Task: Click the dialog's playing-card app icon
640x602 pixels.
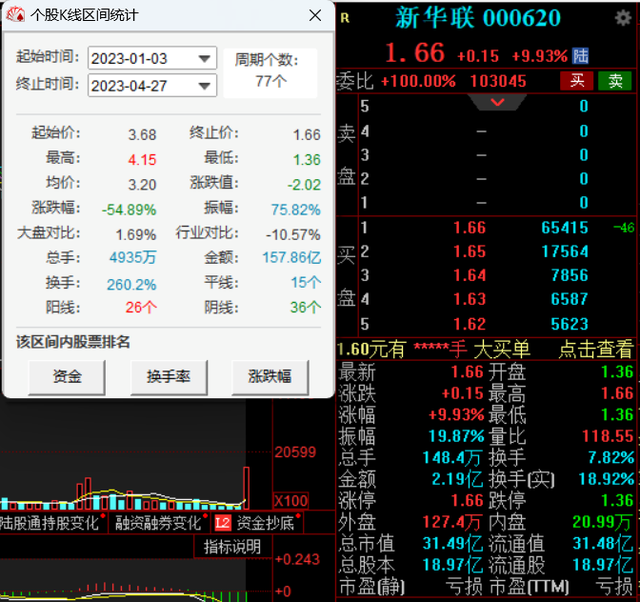Action: click(x=15, y=15)
